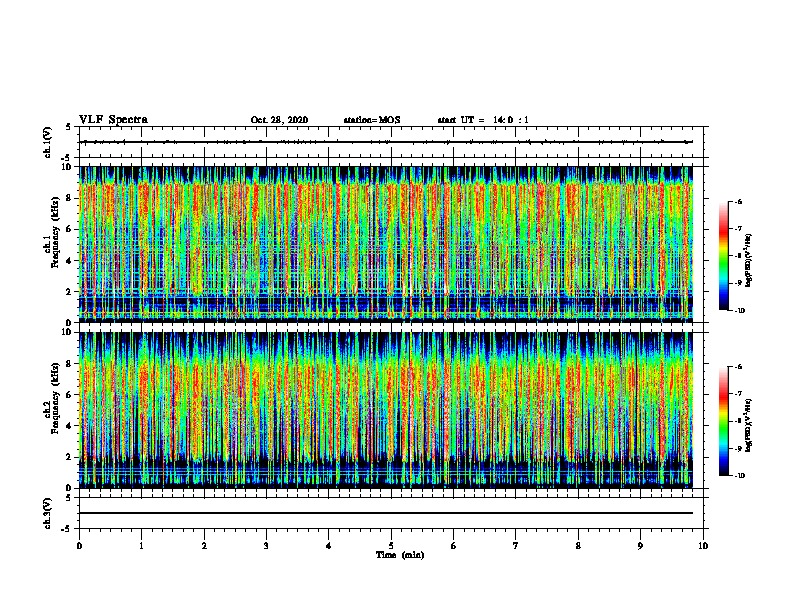This screenshot has width=792, height=612.
Task: Click the ch.1 spectrogram colorbar
Action: click(724, 256)
